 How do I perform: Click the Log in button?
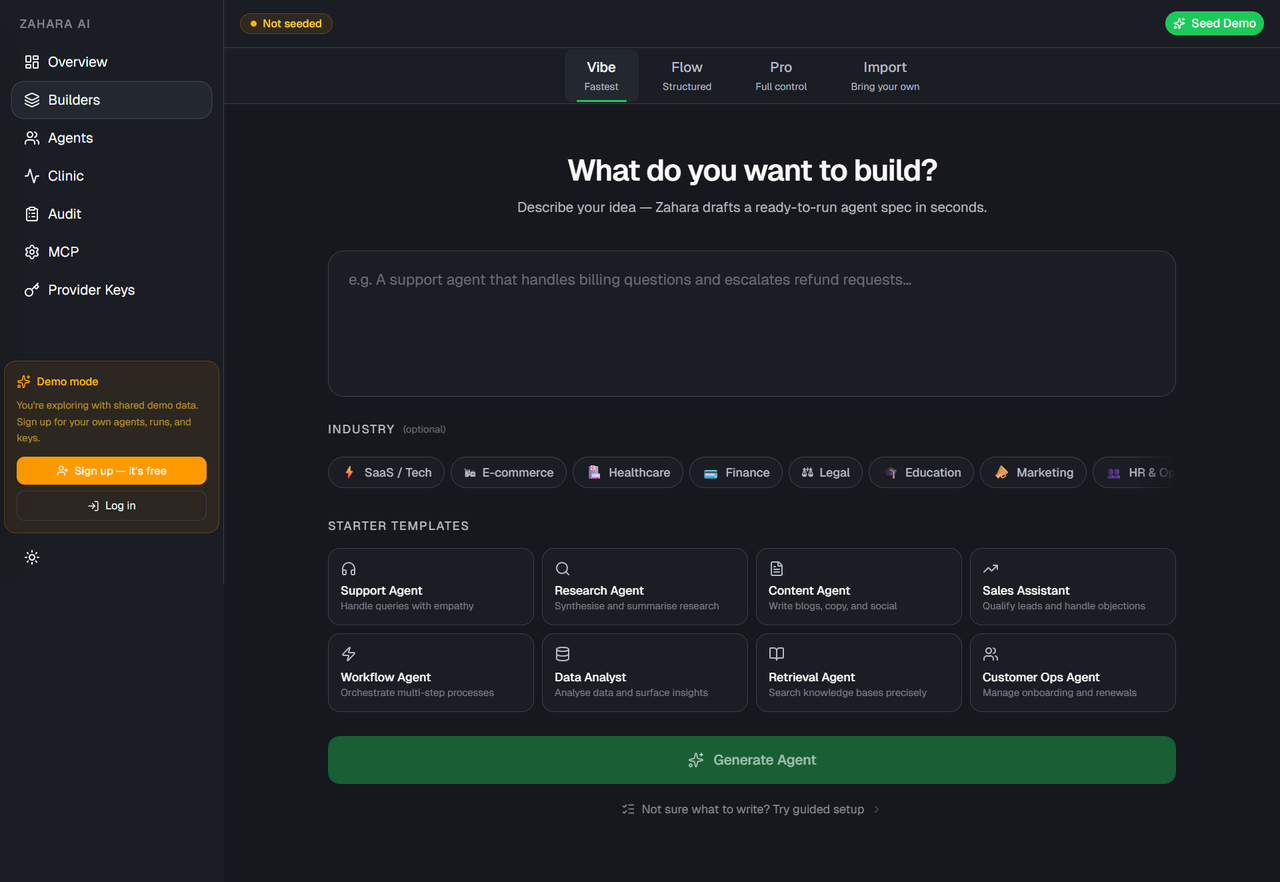[111, 506]
